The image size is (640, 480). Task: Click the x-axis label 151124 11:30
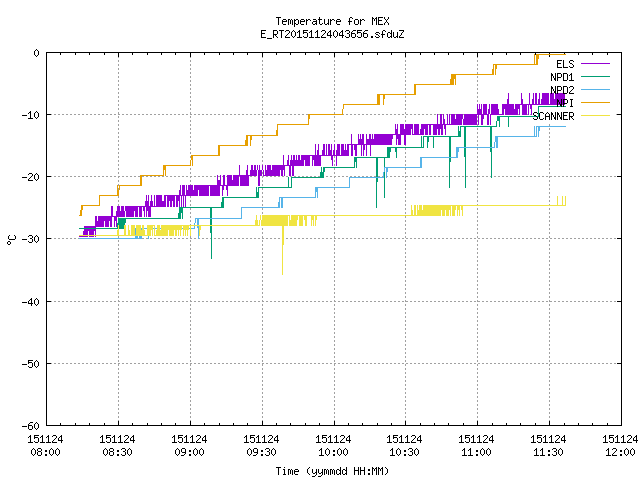(x=548, y=446)
